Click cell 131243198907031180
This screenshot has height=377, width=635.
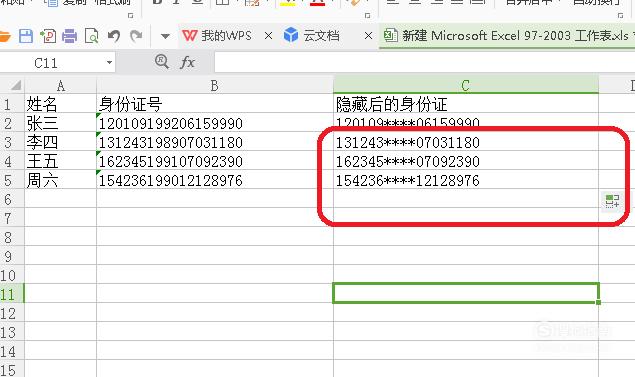click(x=215, y=142)
